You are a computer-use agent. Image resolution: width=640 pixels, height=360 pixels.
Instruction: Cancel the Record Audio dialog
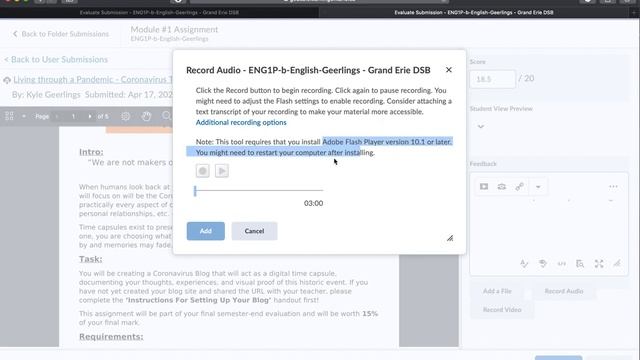coord(254,231)
